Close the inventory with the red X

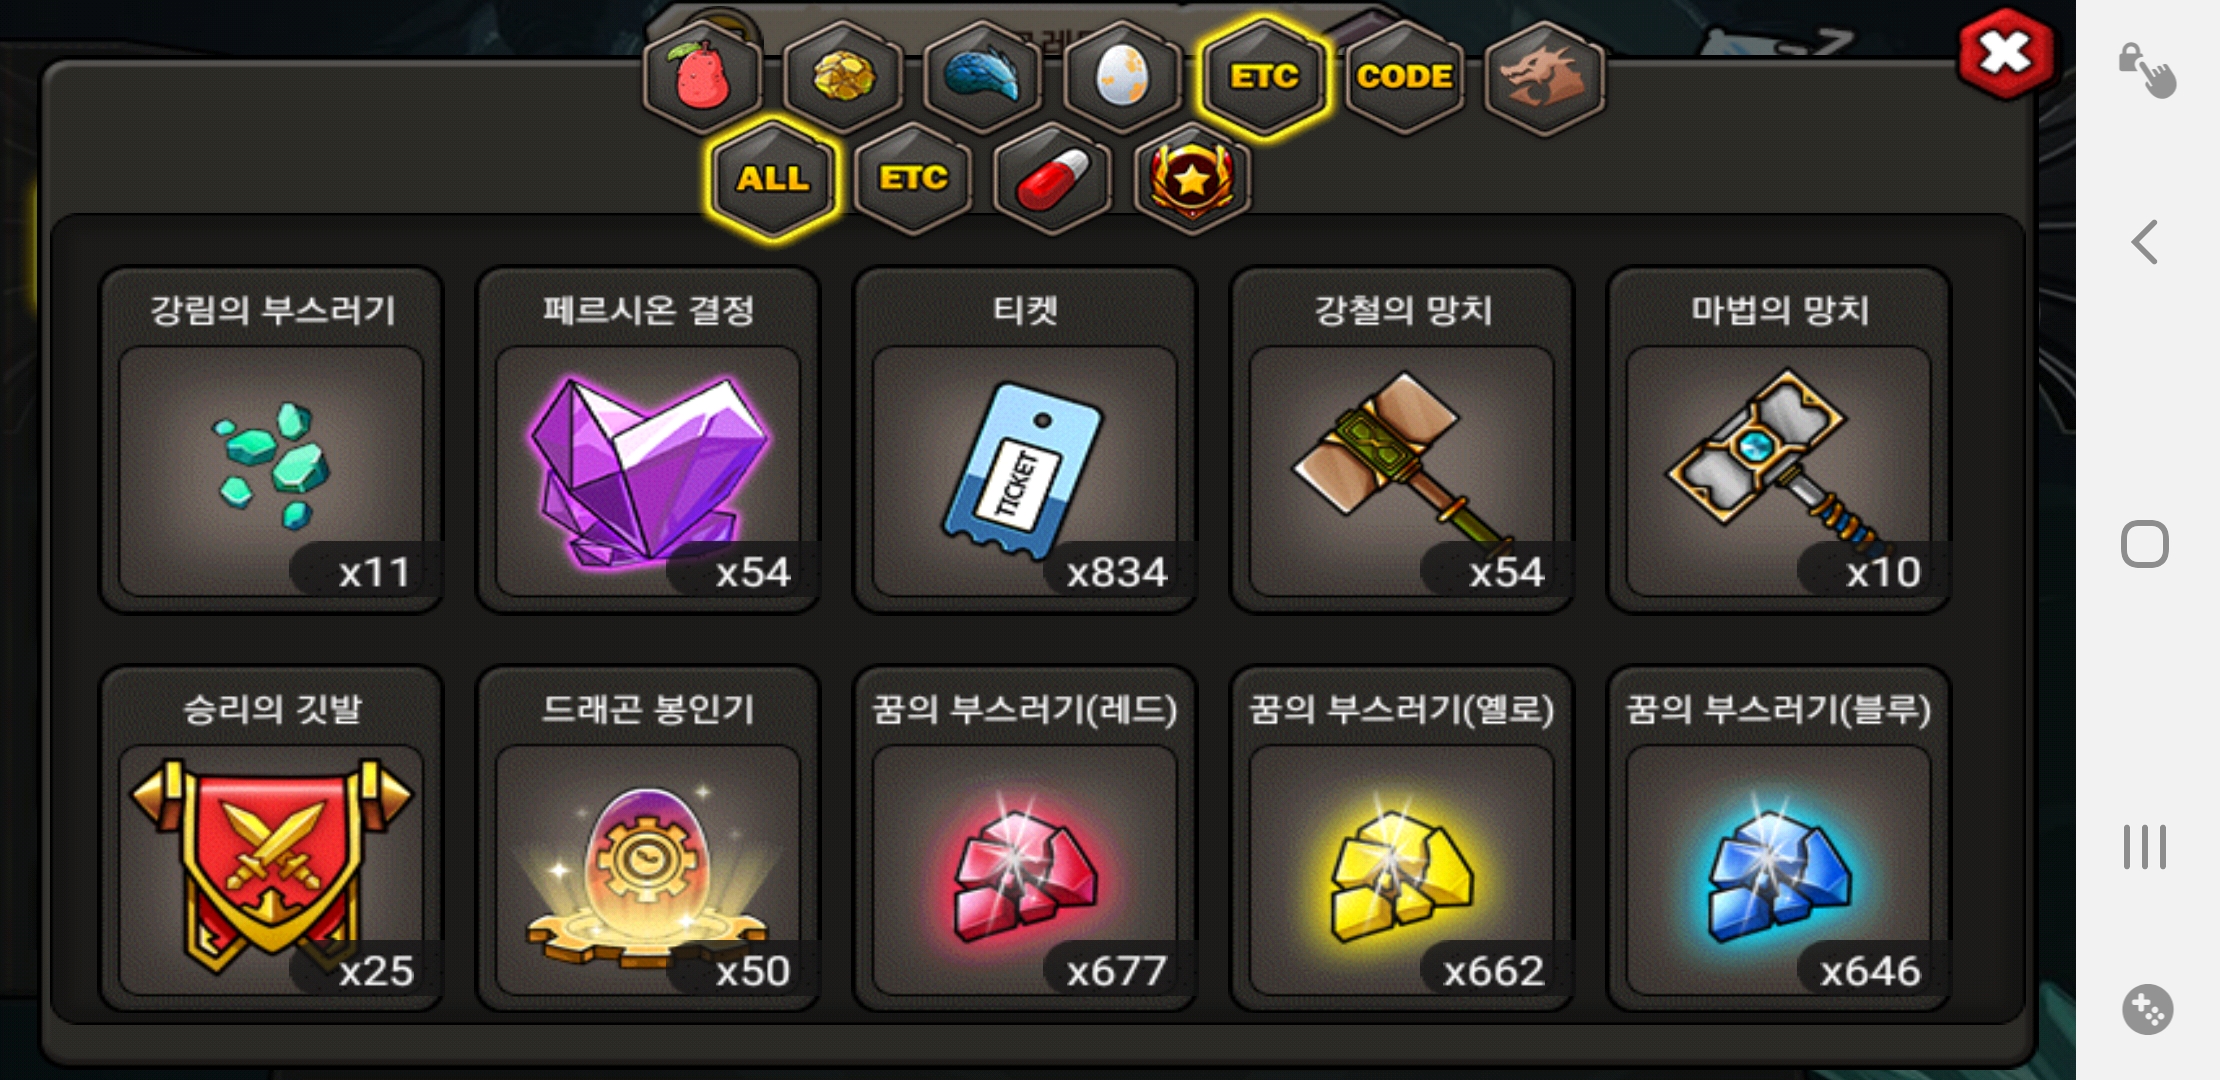[x=2006, y=53]
